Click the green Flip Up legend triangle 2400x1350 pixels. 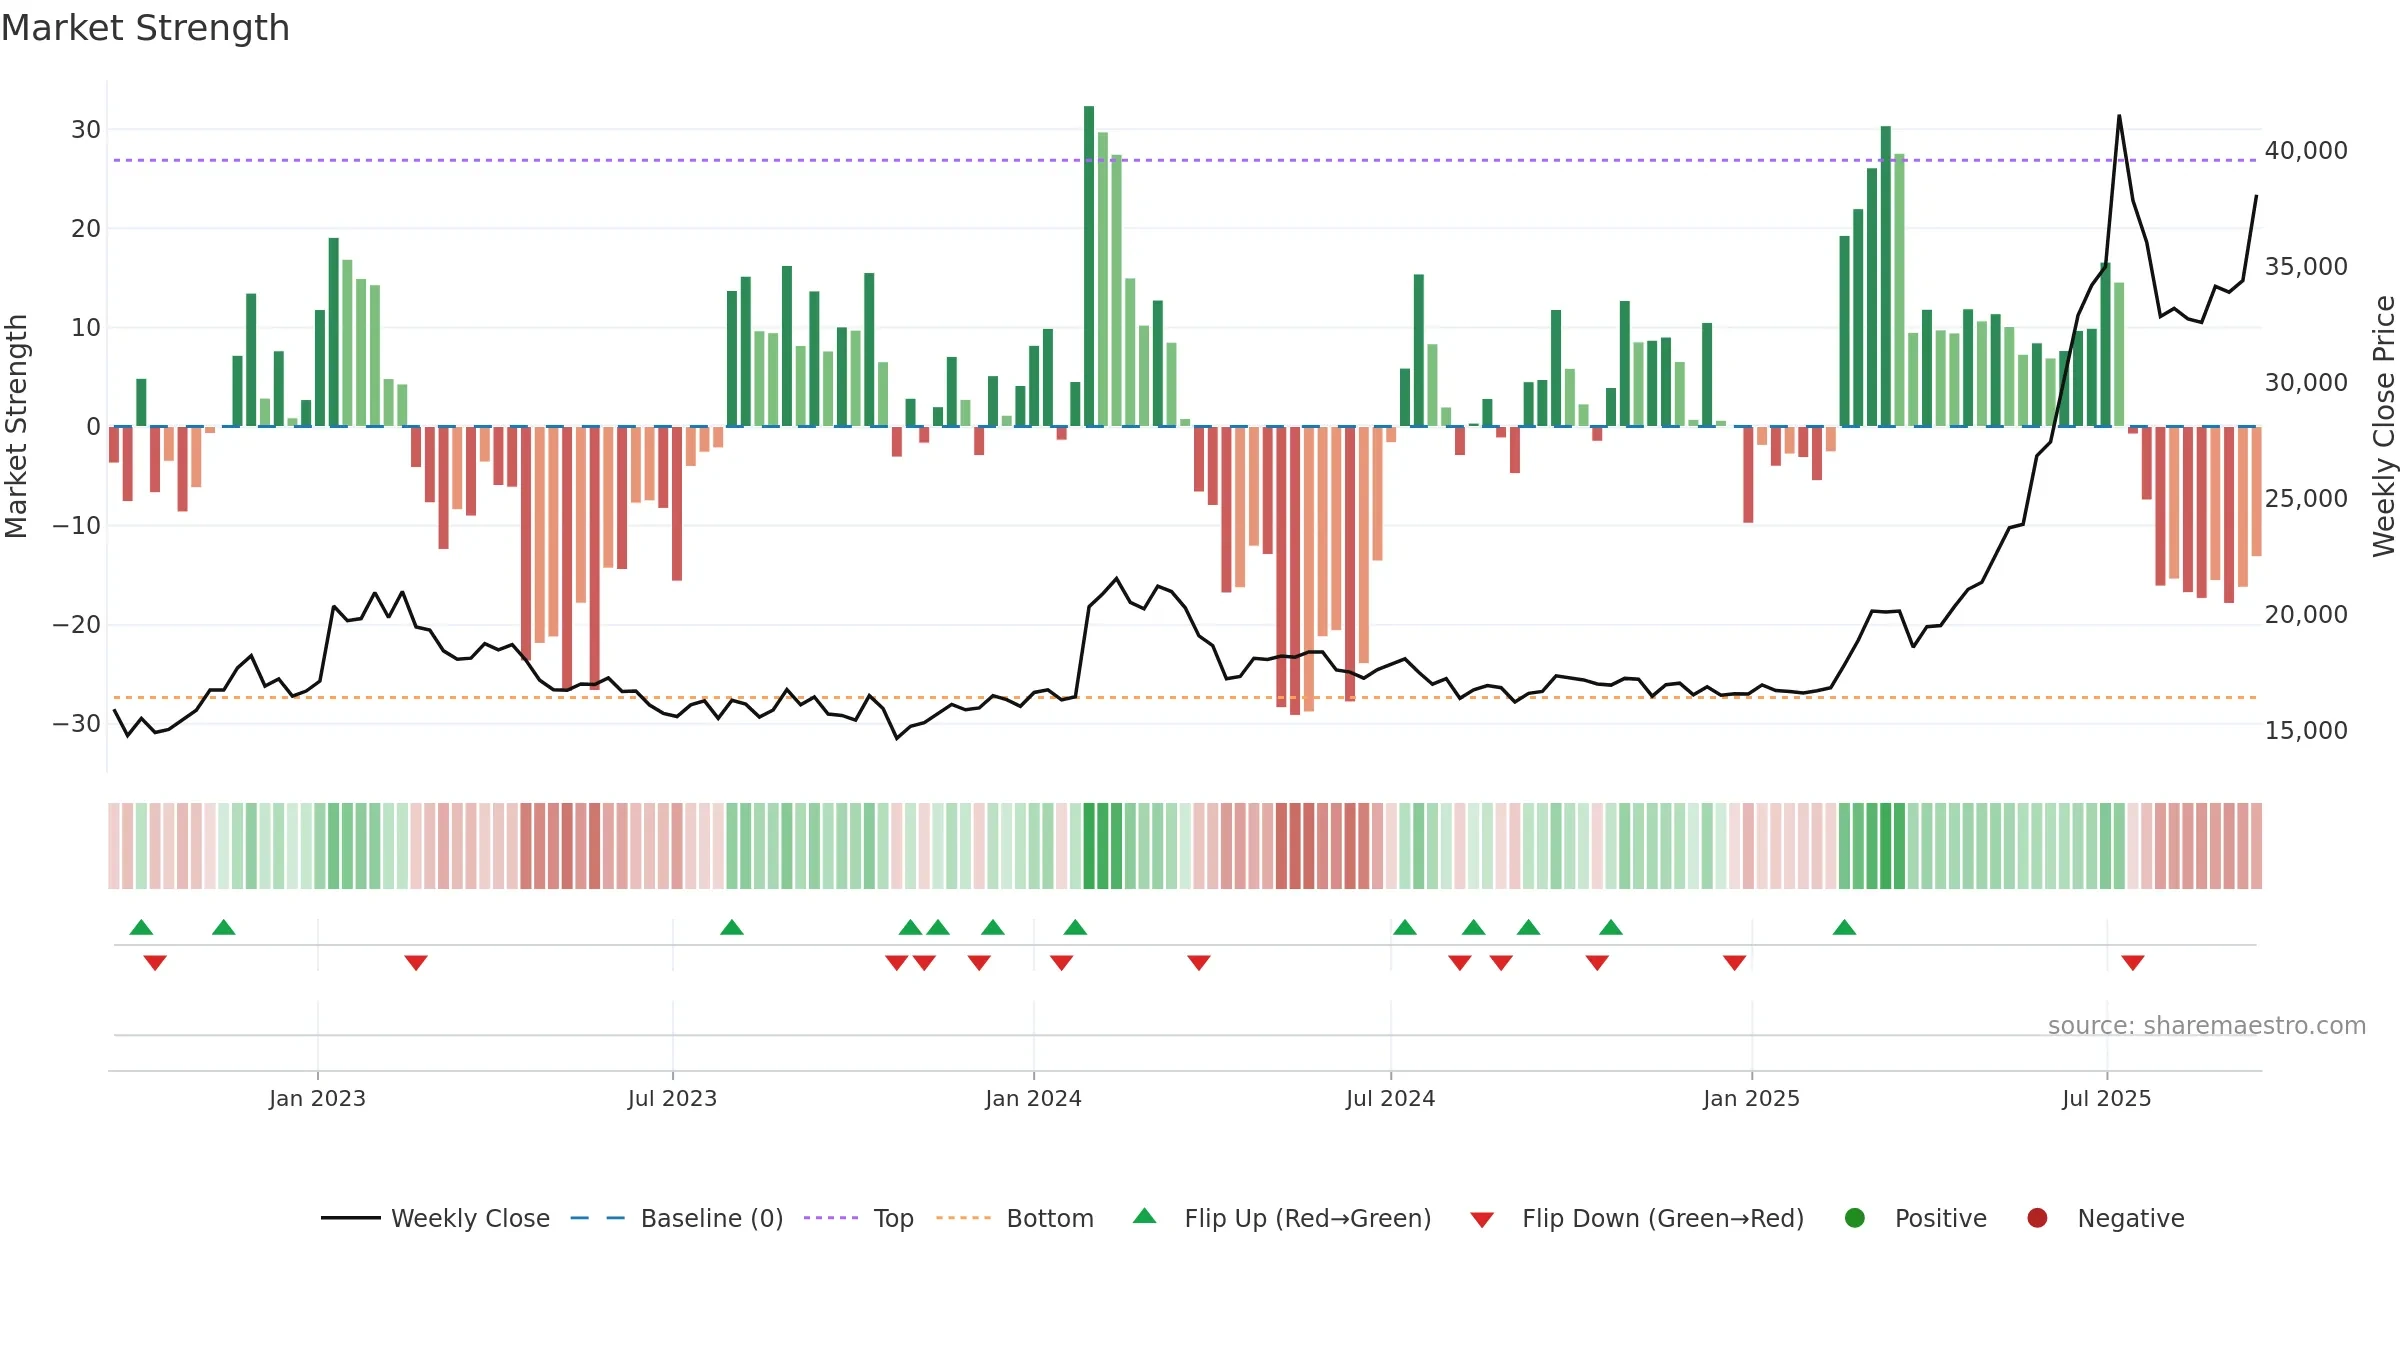1145,1217
